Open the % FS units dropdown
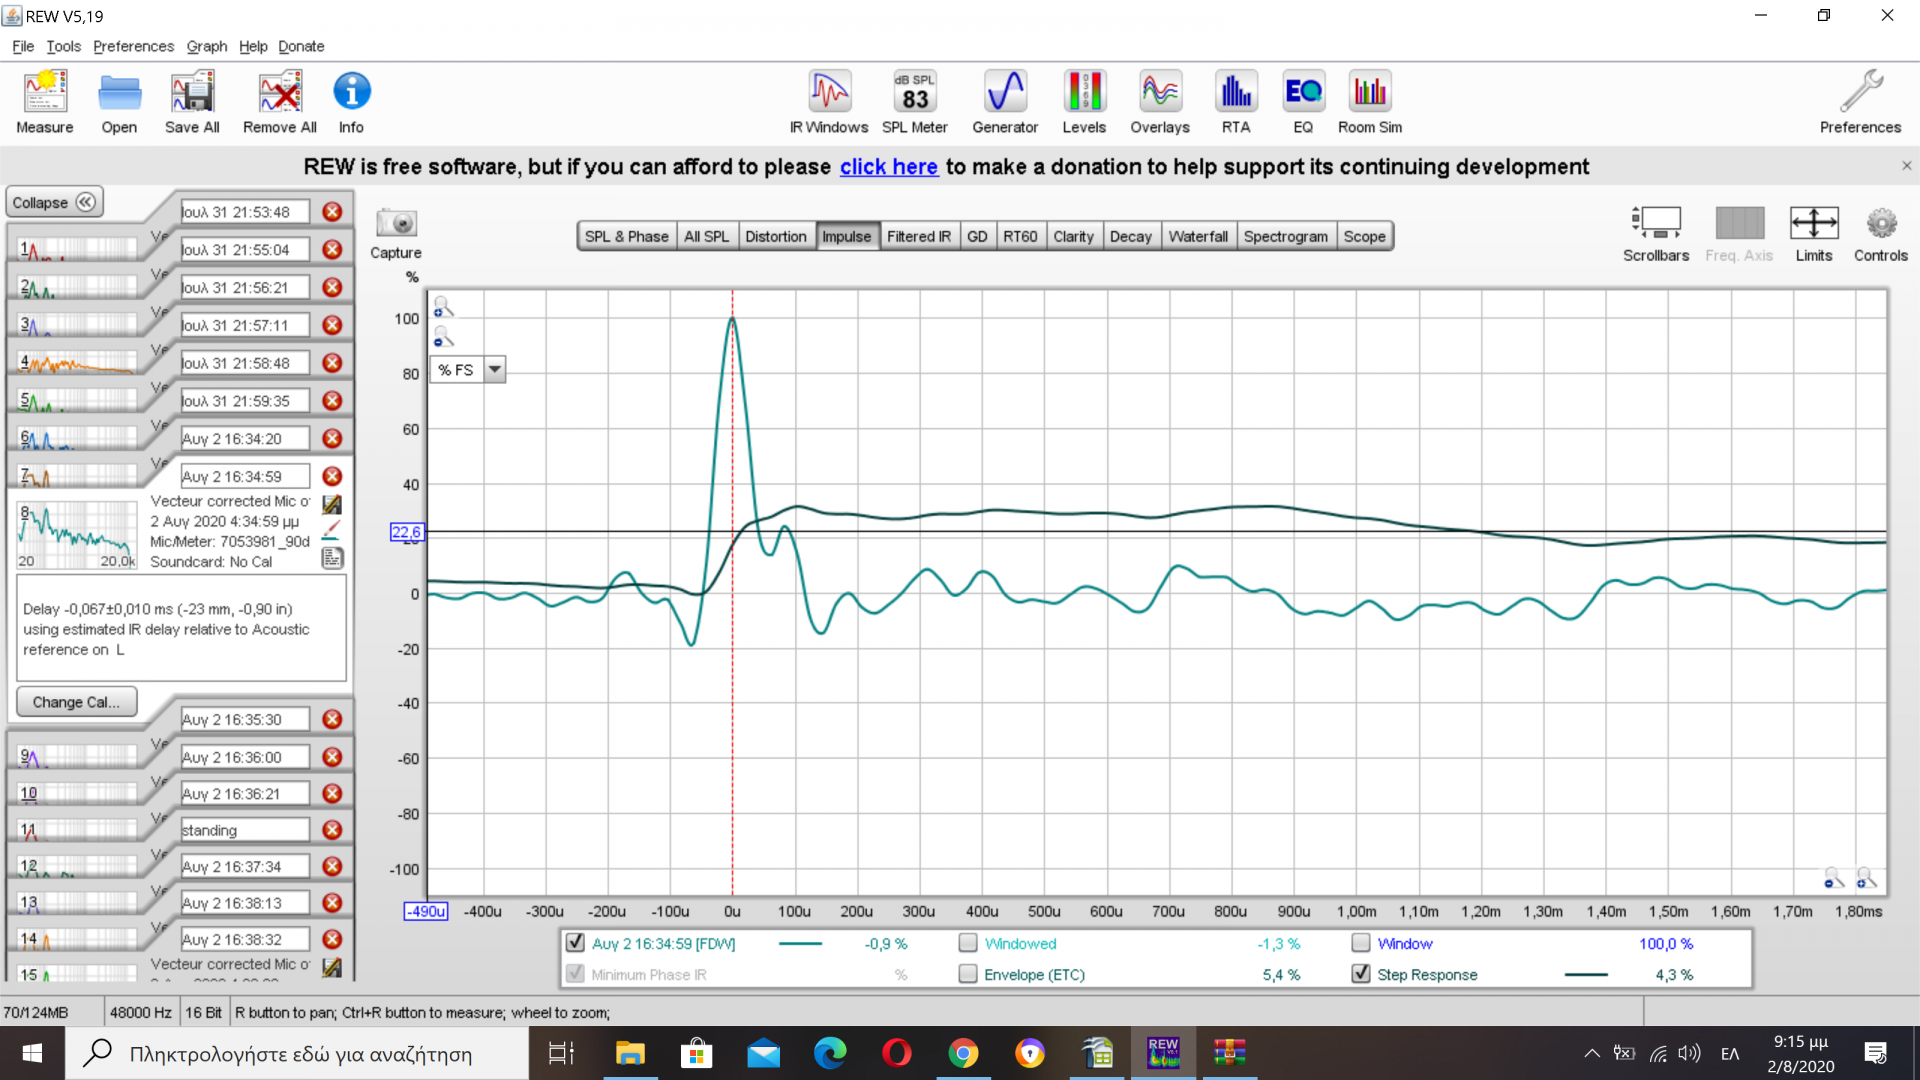The width and height of the screenshot is (1920, 1080). 494,370
